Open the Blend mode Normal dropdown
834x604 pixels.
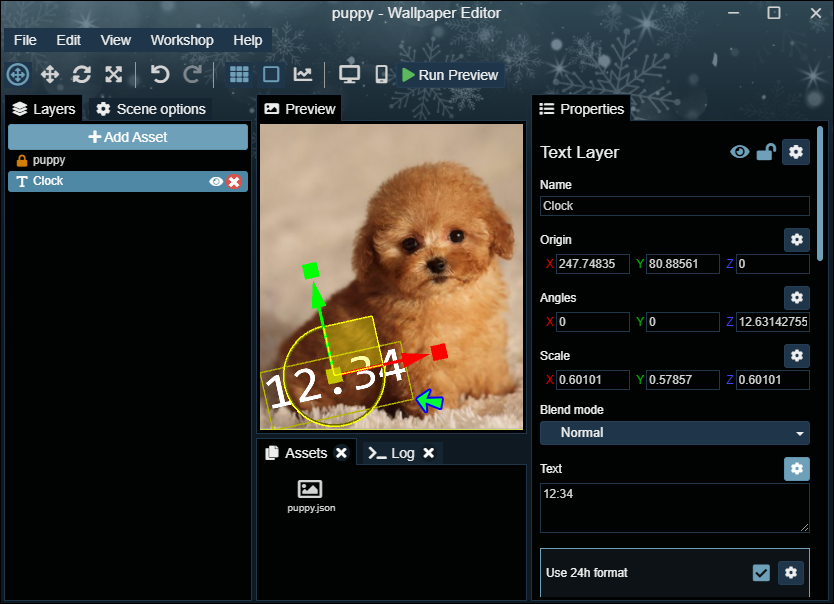pyautogui.click(x=674, y=433)
